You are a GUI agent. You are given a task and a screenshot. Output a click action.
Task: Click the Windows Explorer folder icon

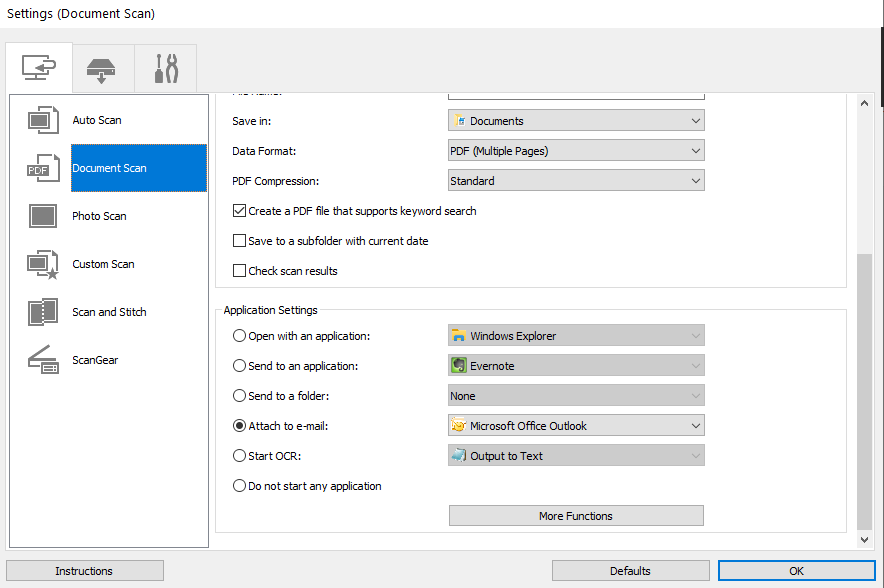(459, 336)
